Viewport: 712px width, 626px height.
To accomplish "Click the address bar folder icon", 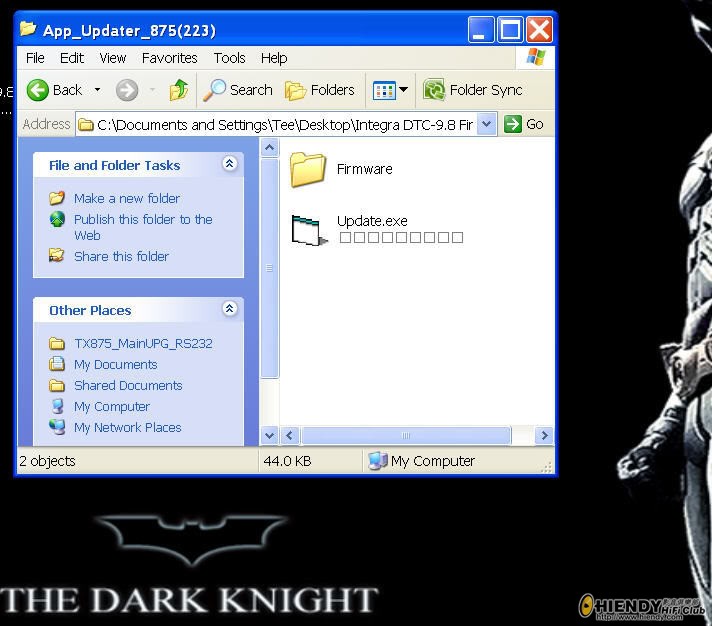I will [85, 124].
